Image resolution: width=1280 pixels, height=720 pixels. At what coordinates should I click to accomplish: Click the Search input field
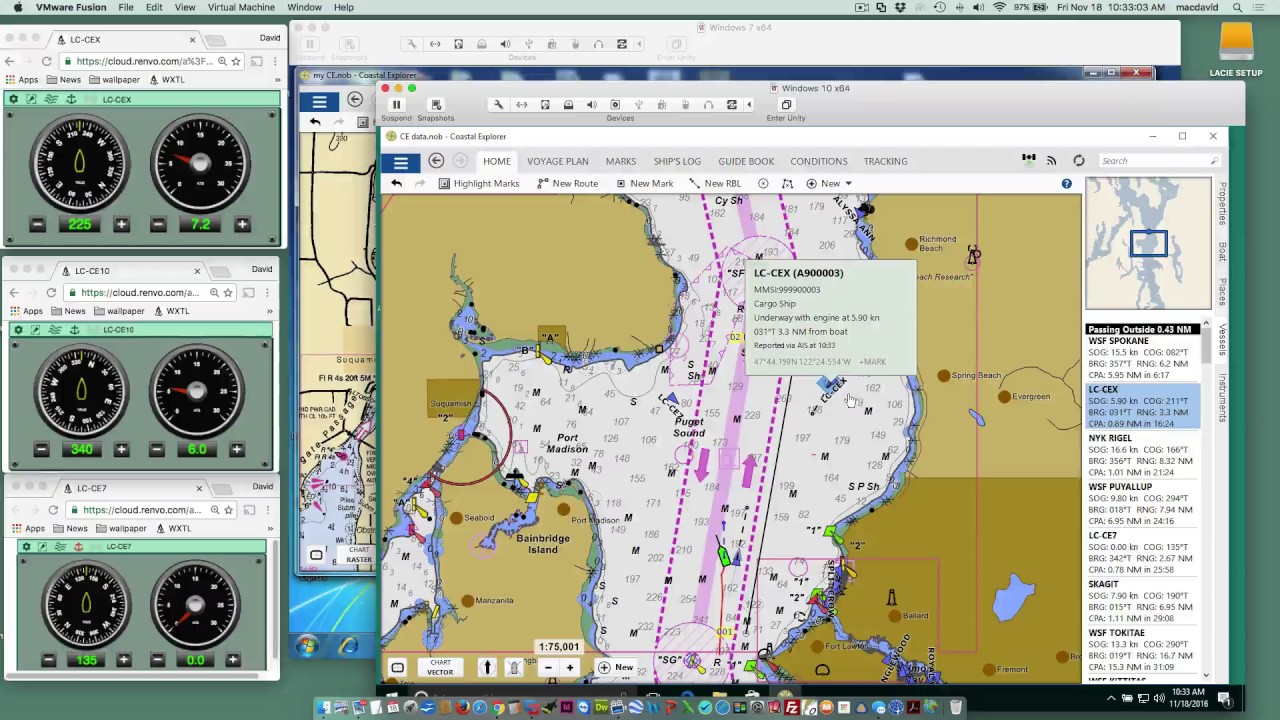click(x=1155, y=161)
